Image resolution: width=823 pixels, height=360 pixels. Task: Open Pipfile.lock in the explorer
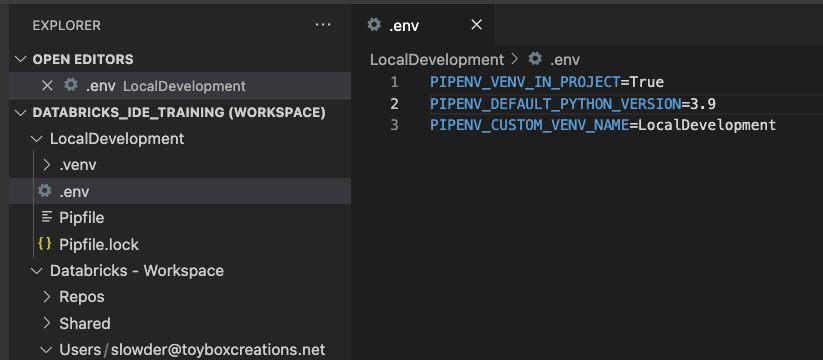point(99,245)
